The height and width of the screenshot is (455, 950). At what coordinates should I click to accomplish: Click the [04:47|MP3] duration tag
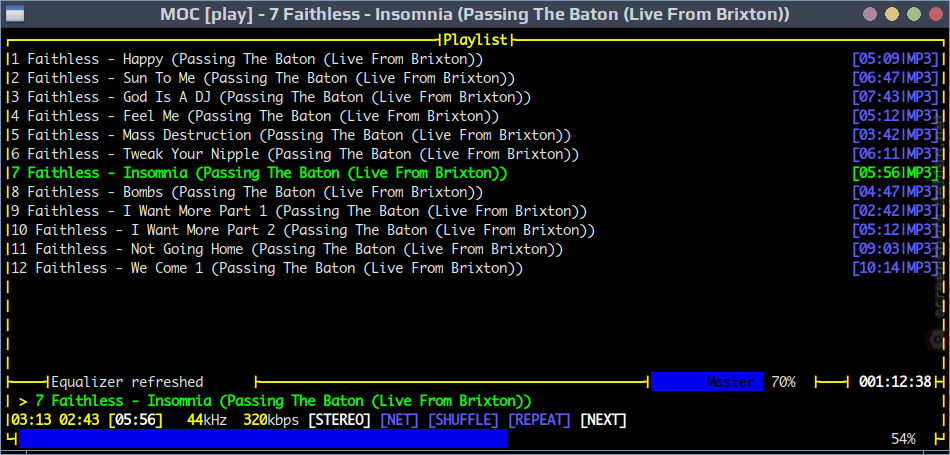(895, 192)
